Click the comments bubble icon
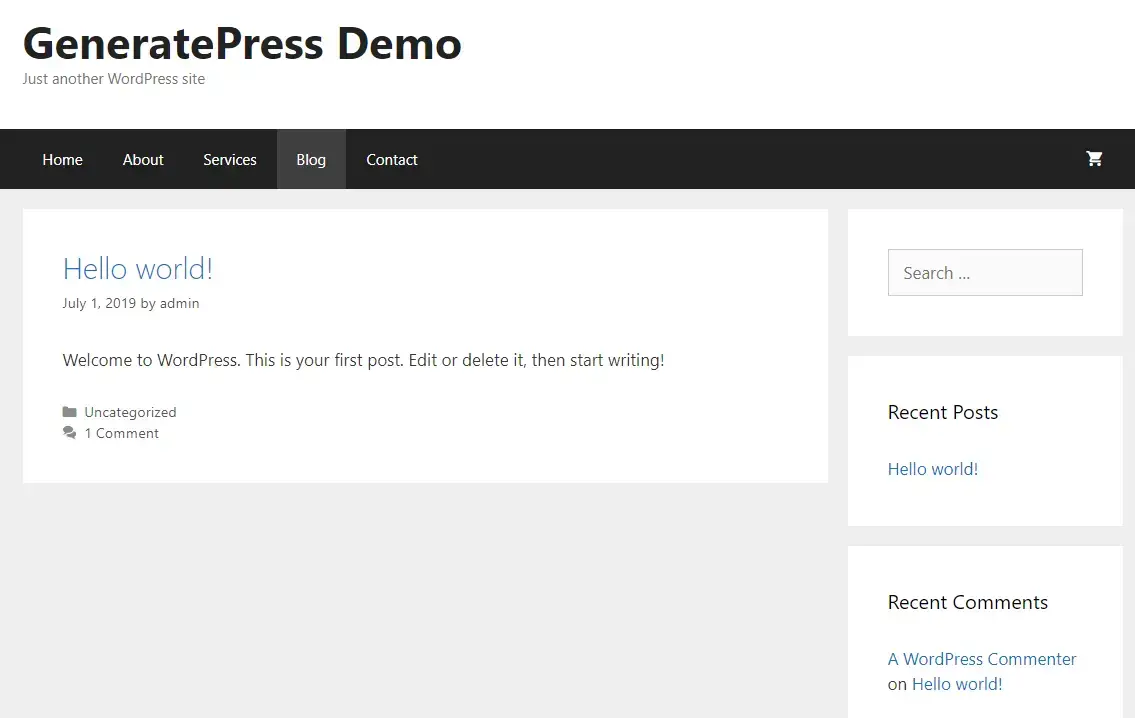 pyautogui.click(x=69, y=433)
